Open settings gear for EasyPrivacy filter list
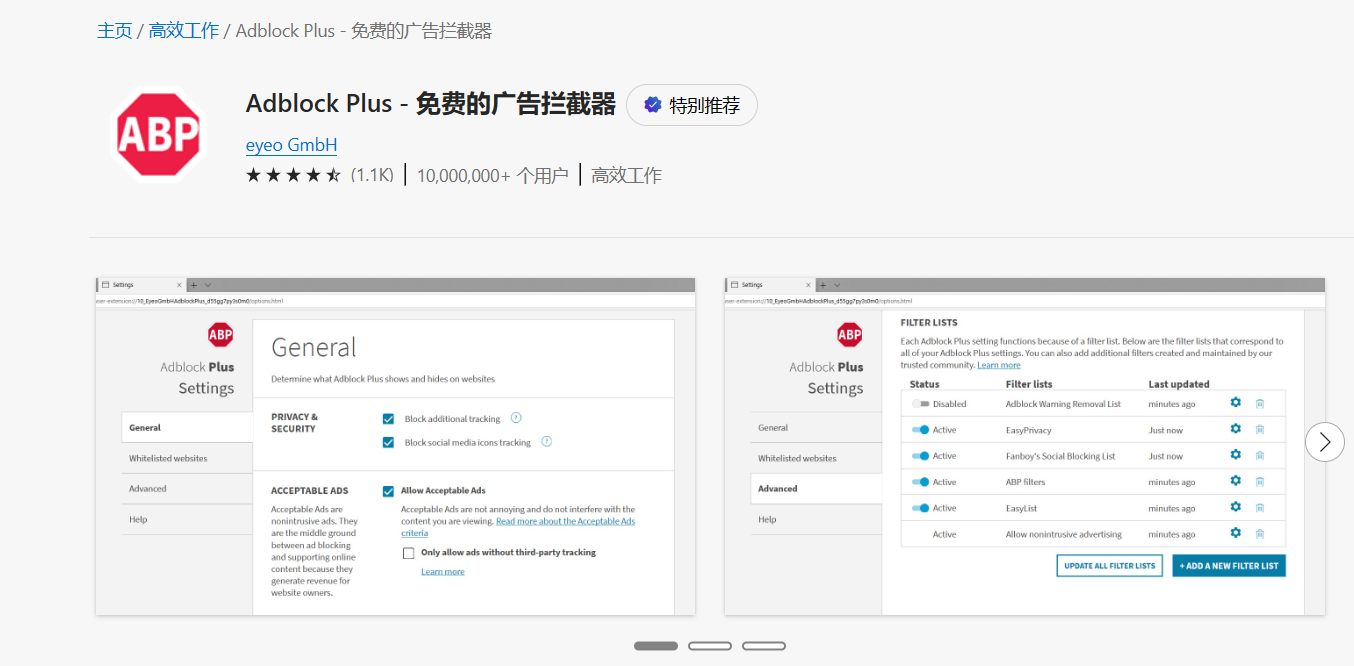The width and height of the screenshot is (1354, 666). pos(1235,429)
